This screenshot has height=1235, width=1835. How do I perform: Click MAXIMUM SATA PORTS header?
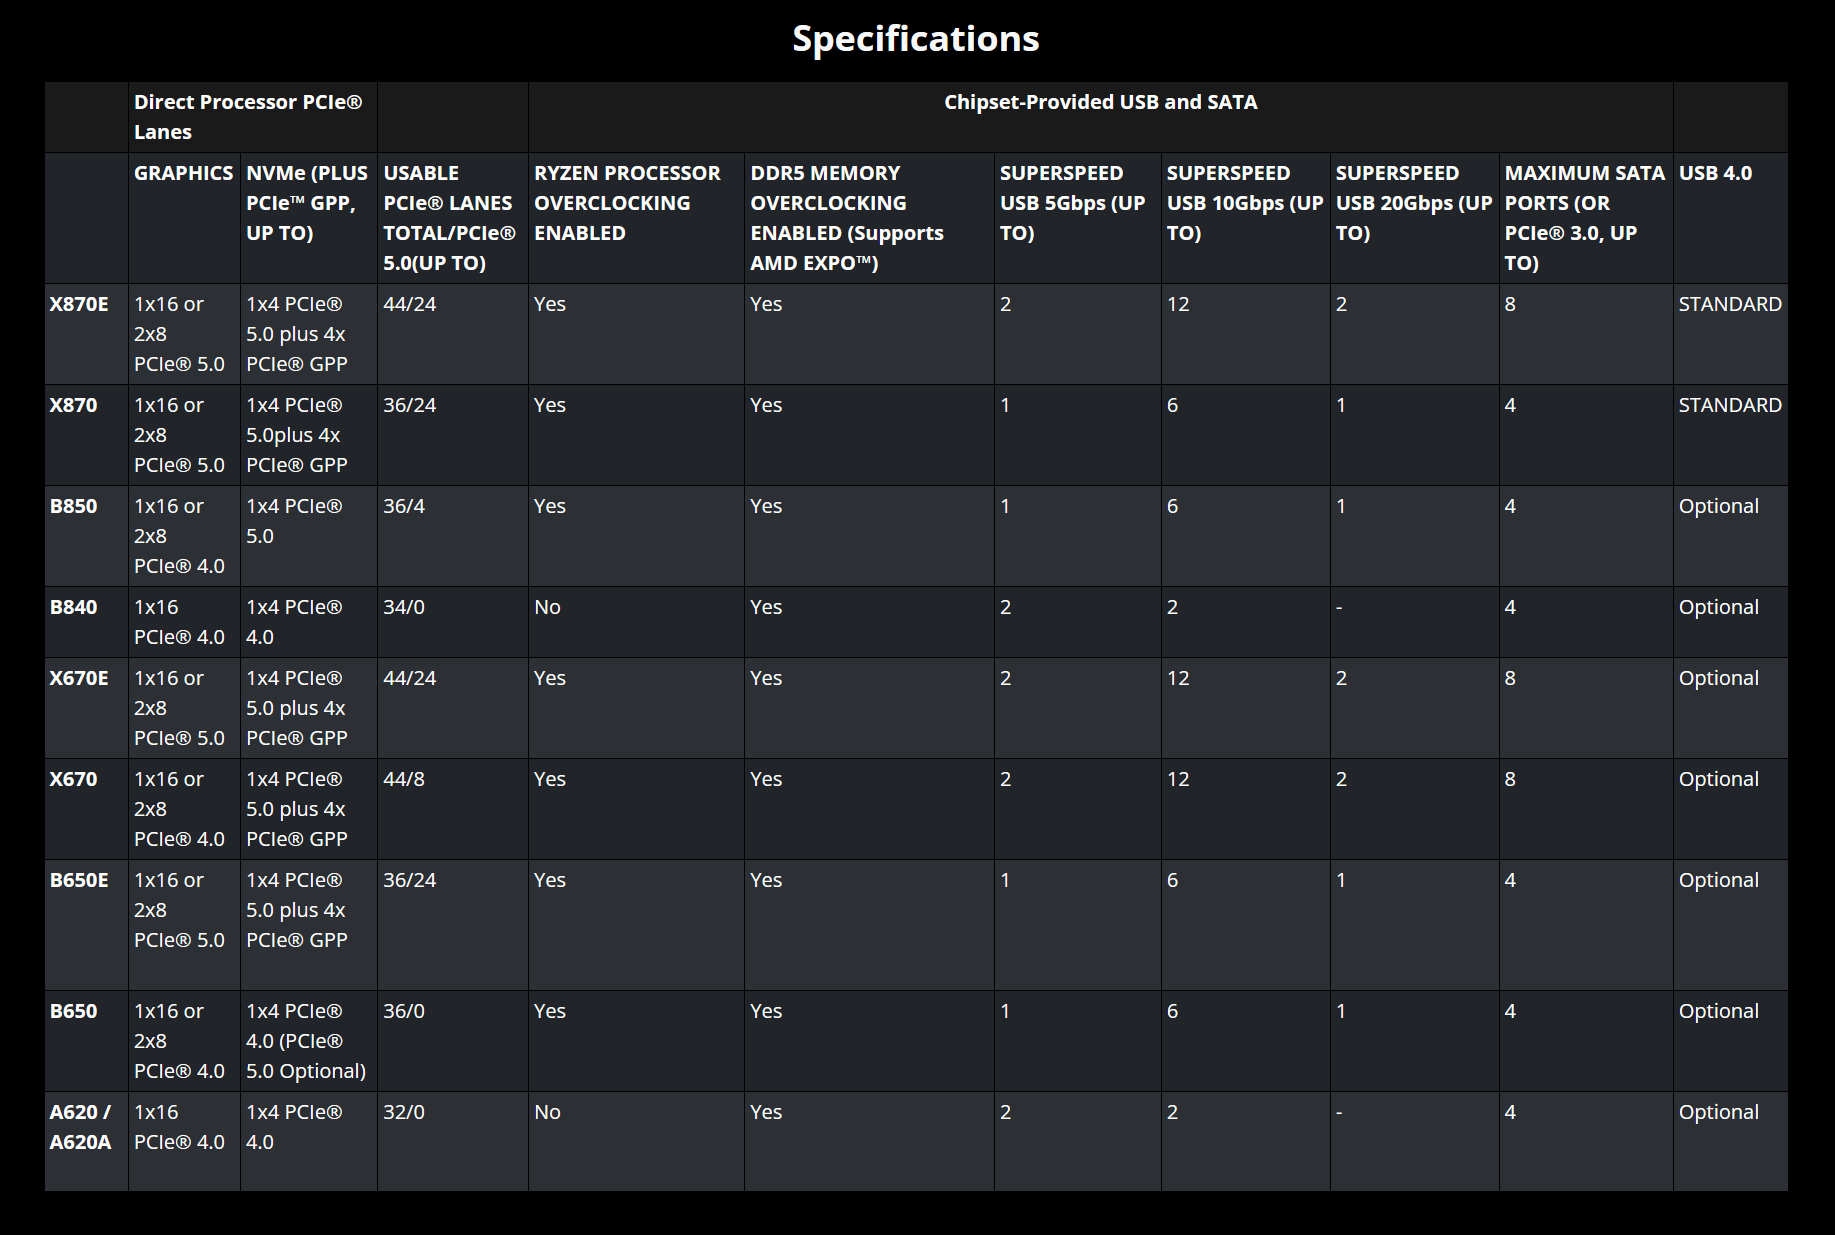click(1586, 218)
